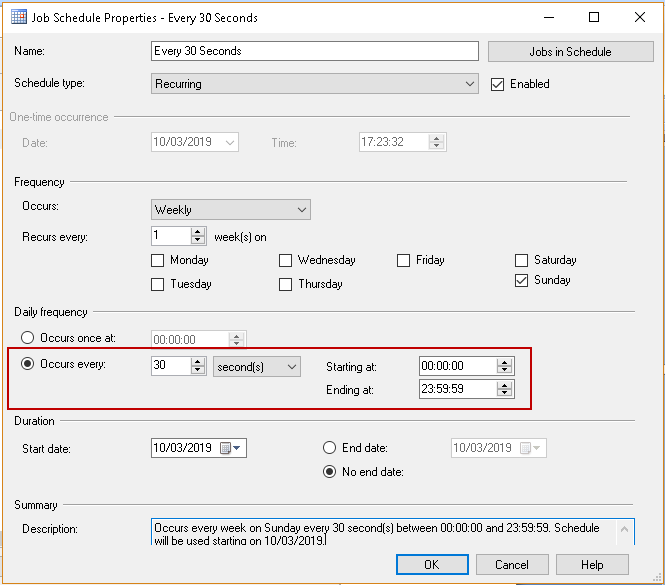Increase the Recur every weeks value

pos(197,232)
